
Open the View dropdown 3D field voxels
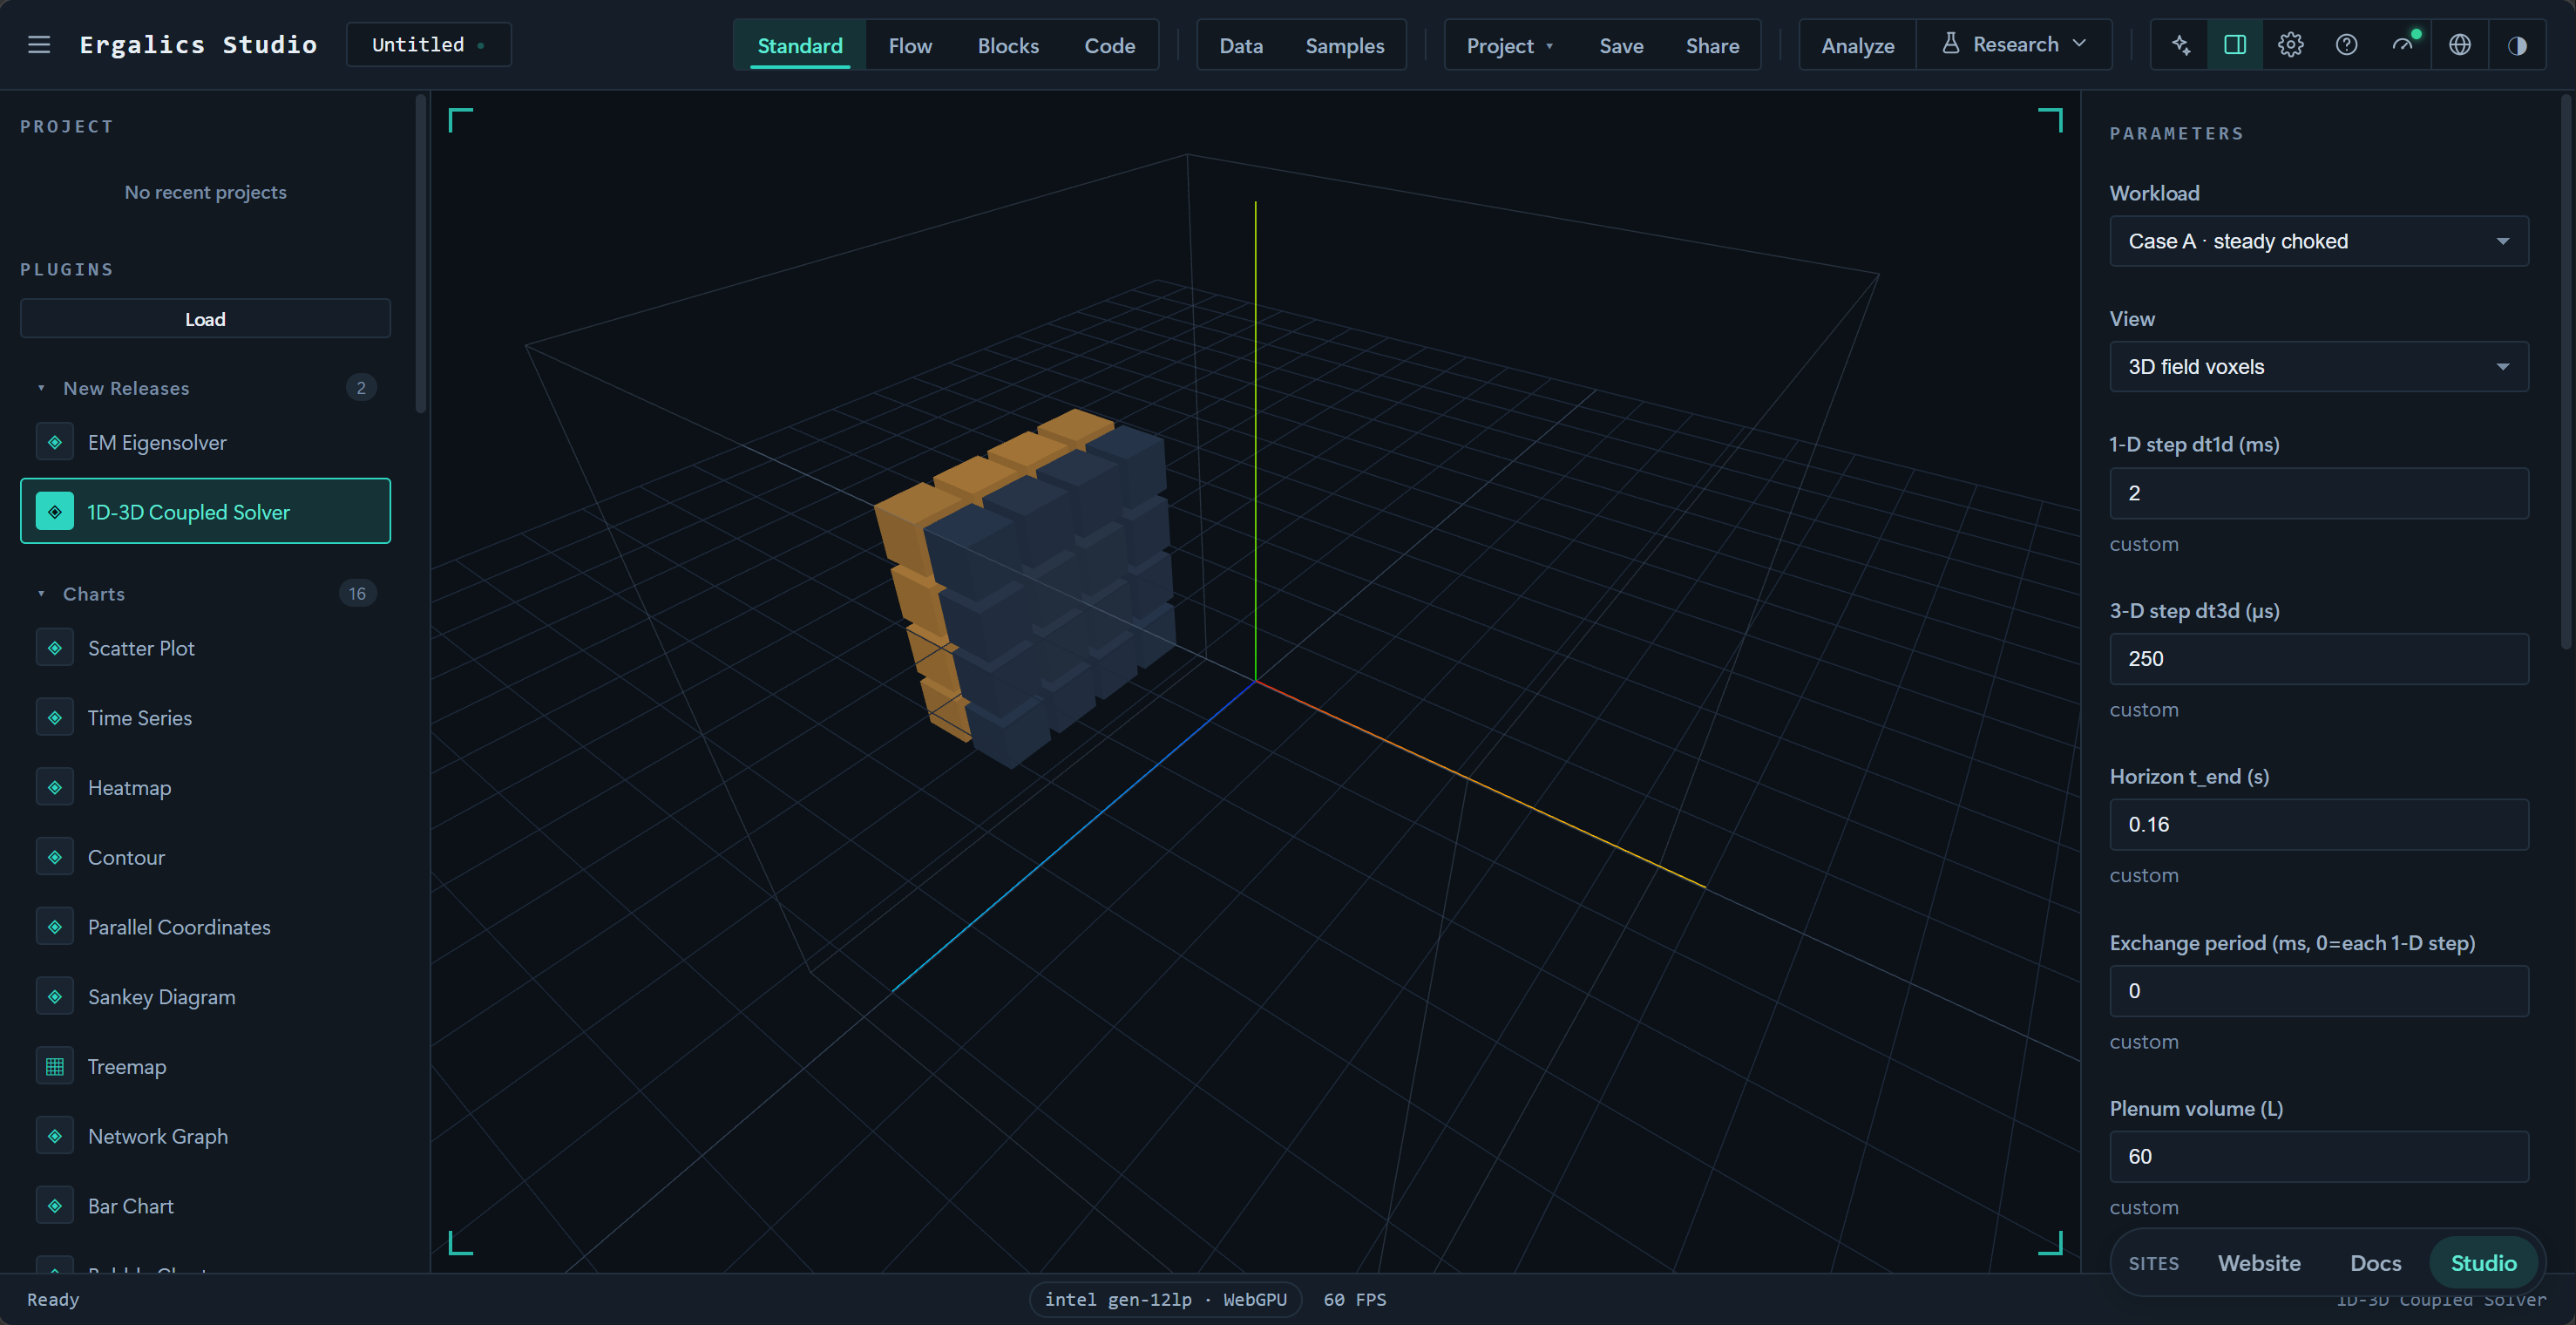pos(2319,367)
